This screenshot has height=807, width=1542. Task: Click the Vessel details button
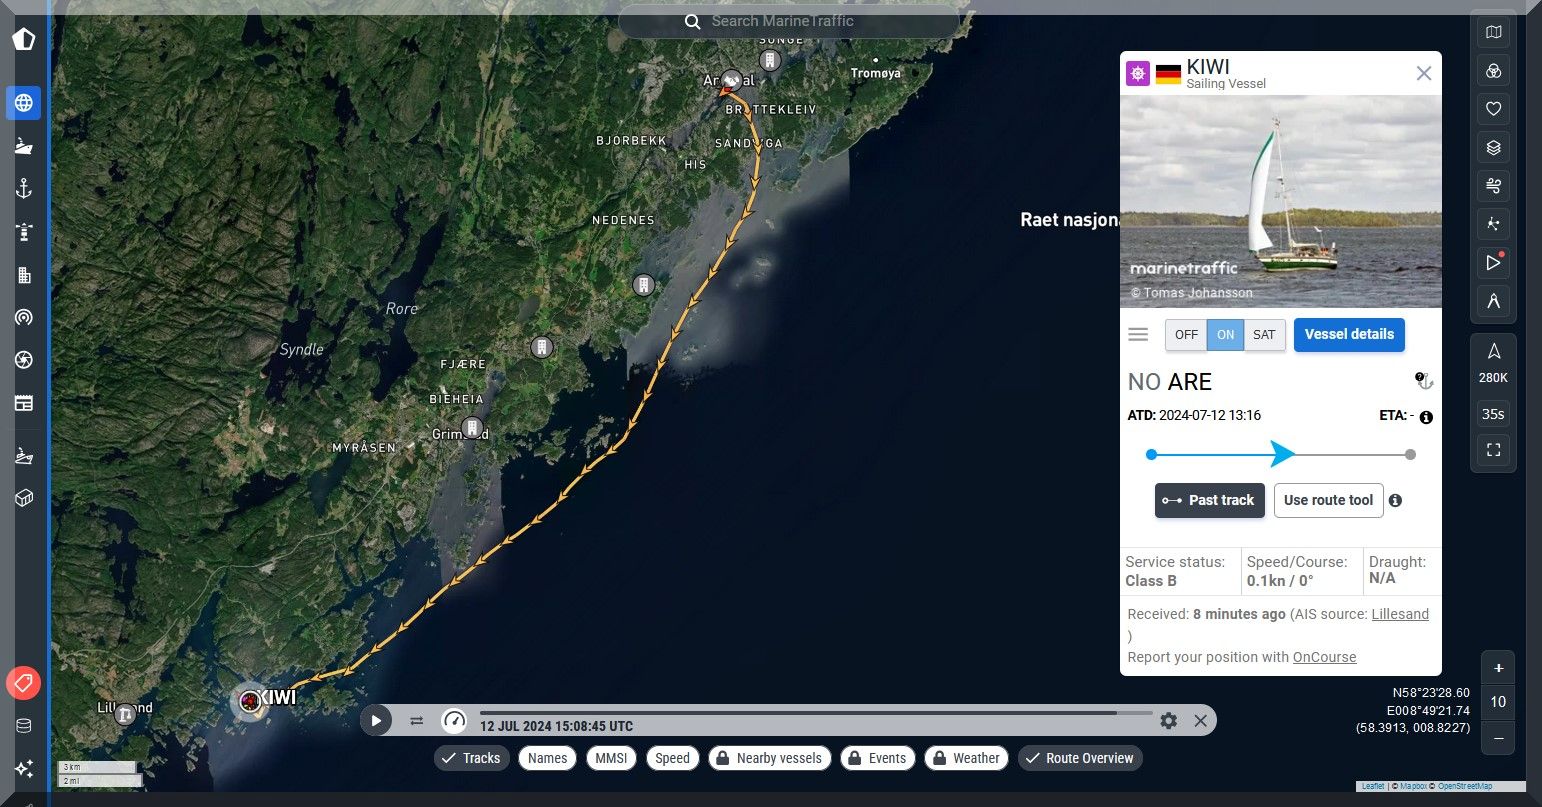[1349, 335]
